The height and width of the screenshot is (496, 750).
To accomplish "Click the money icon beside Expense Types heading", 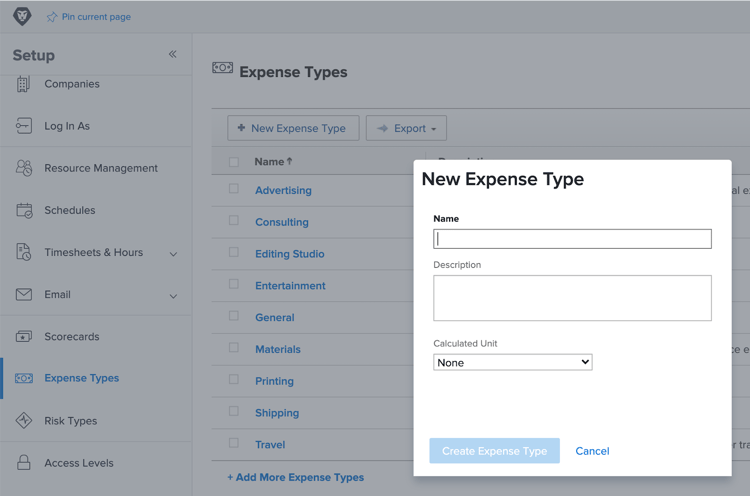I will point(222,68).
